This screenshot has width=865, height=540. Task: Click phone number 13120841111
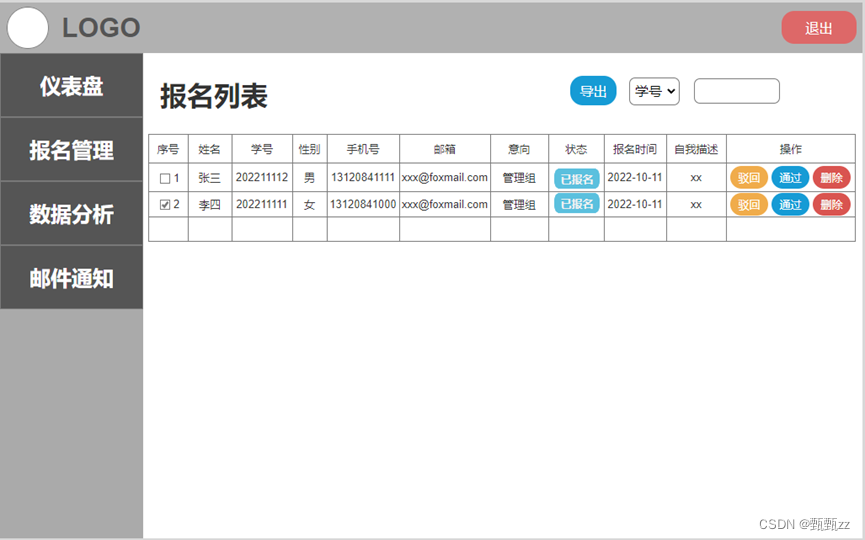pyautogui.click(x=363, y=177)
